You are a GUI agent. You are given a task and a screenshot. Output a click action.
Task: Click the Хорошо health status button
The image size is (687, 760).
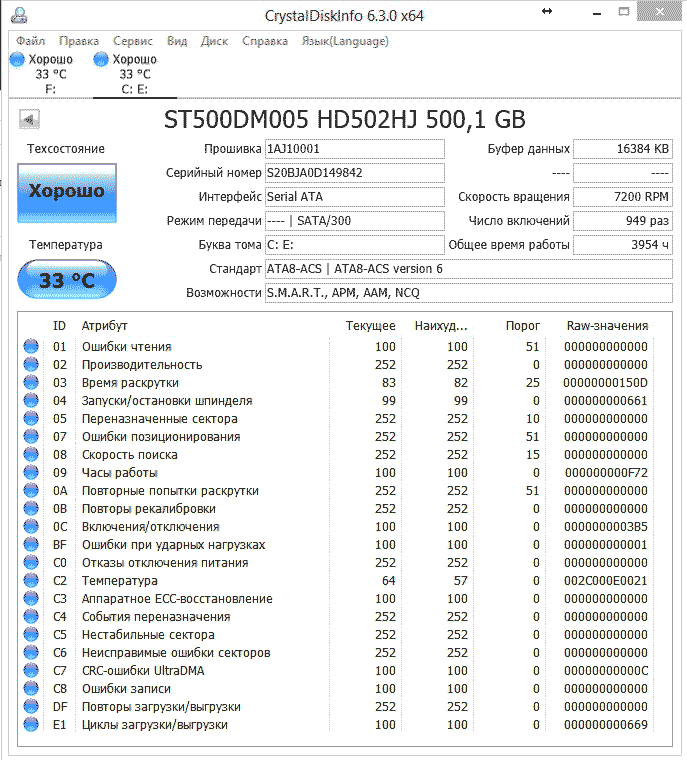coord(67,193)
